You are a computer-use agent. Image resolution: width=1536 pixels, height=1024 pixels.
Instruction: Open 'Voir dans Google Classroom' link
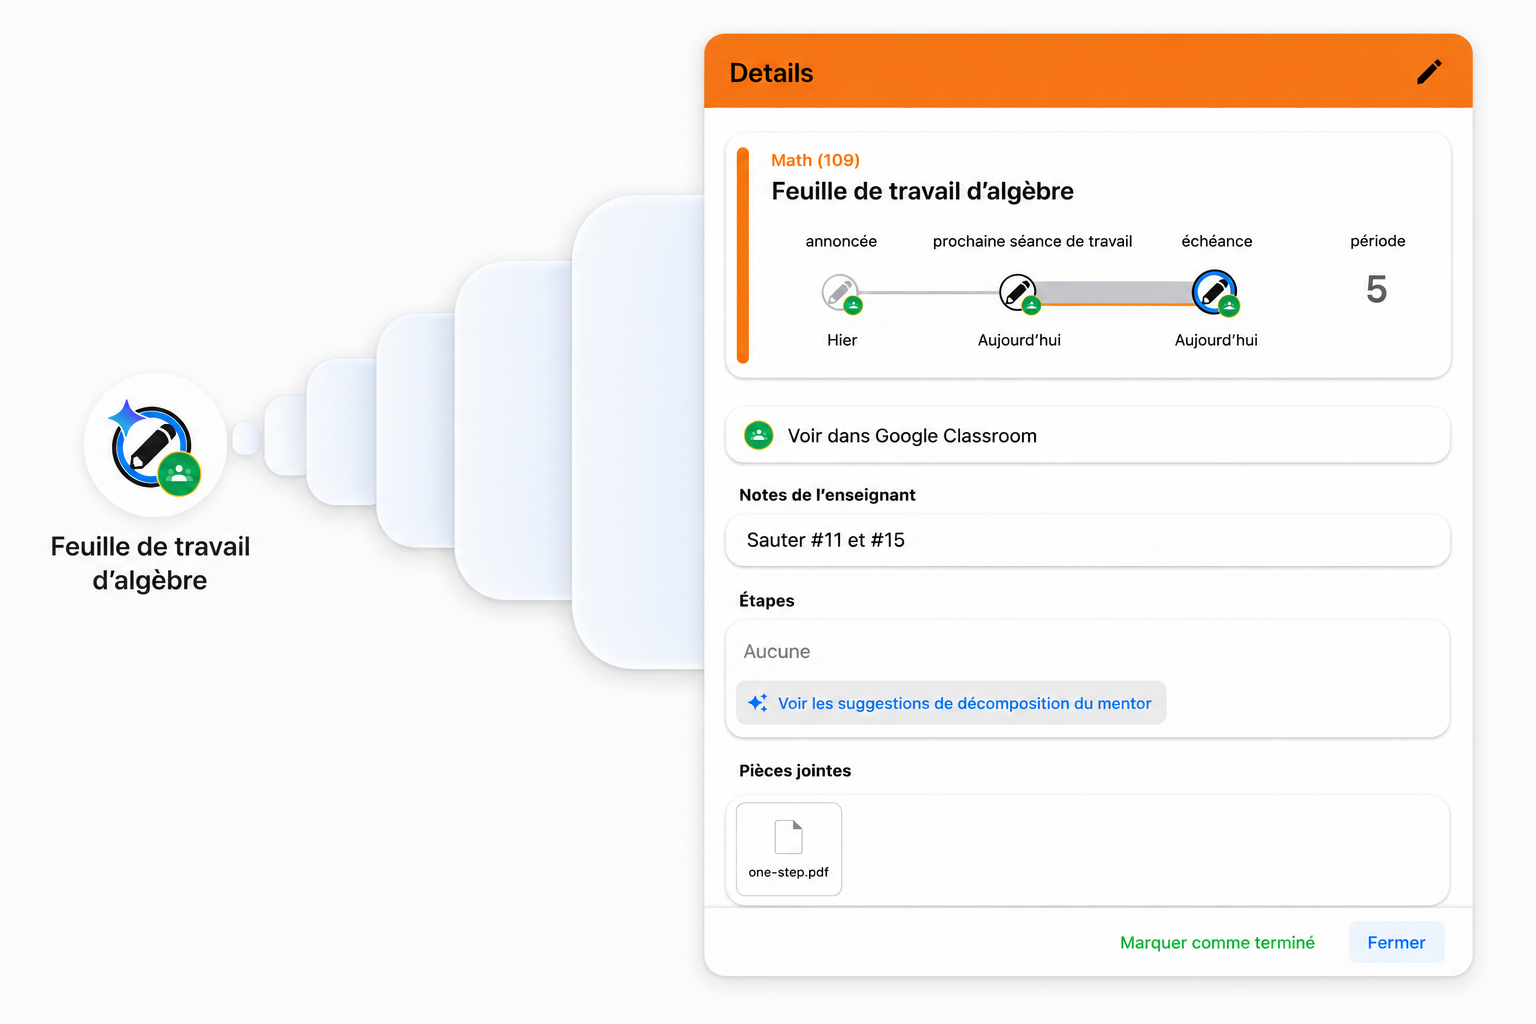1088,435
